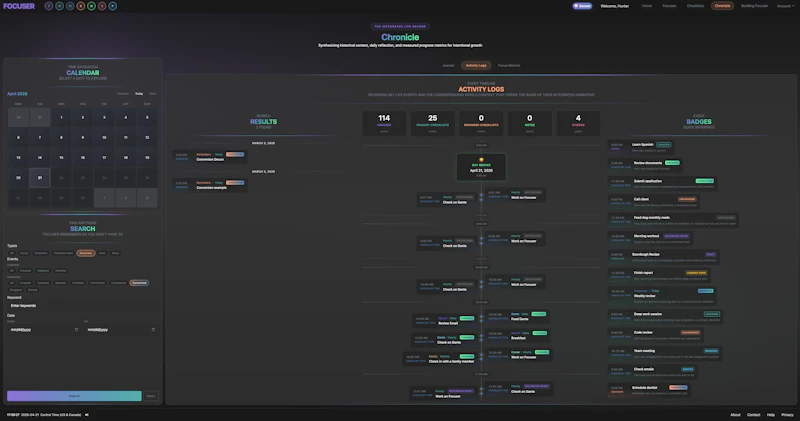Open the To date picker field
Image resolution: width=800 pixels, height=421 pixels.
click(x=120, y=330)
